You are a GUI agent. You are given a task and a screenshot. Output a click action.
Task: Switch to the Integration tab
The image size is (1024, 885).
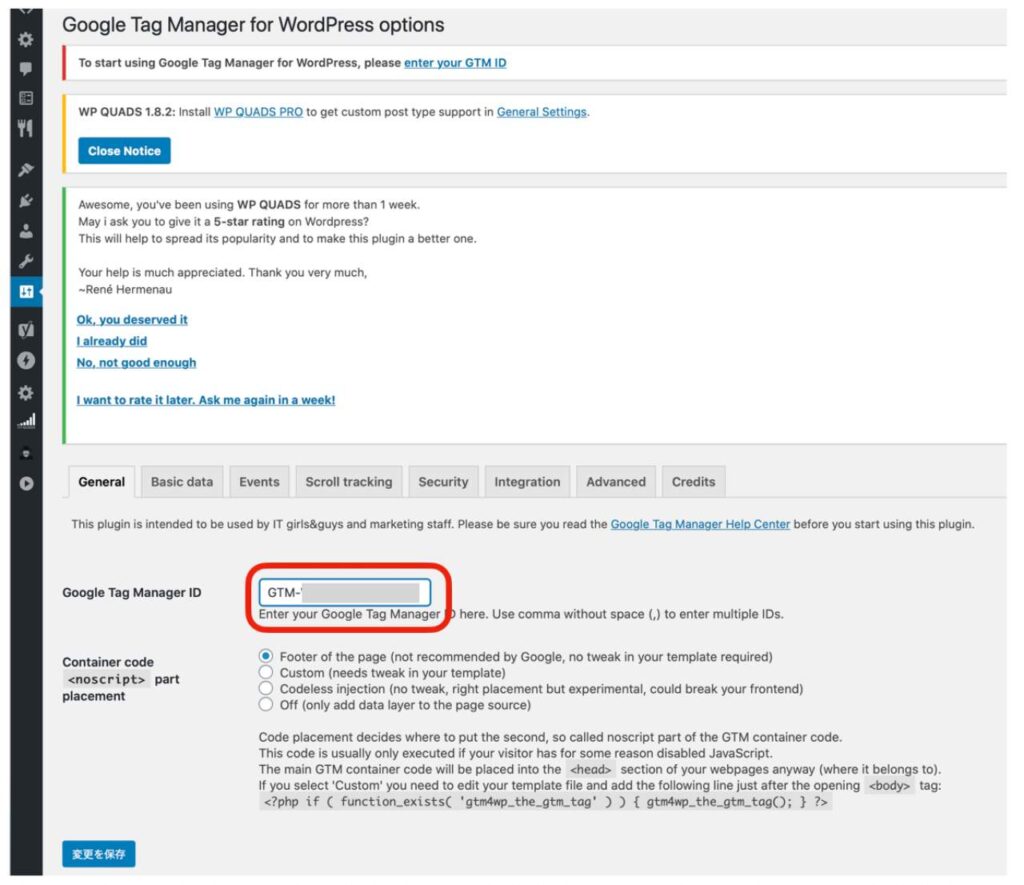527,482
